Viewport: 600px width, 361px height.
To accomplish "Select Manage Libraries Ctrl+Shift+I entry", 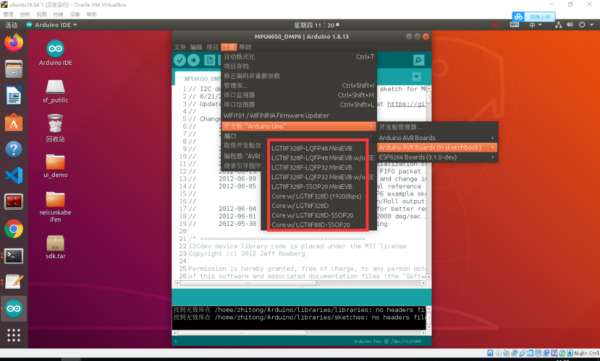I will [x=299, y=85].
